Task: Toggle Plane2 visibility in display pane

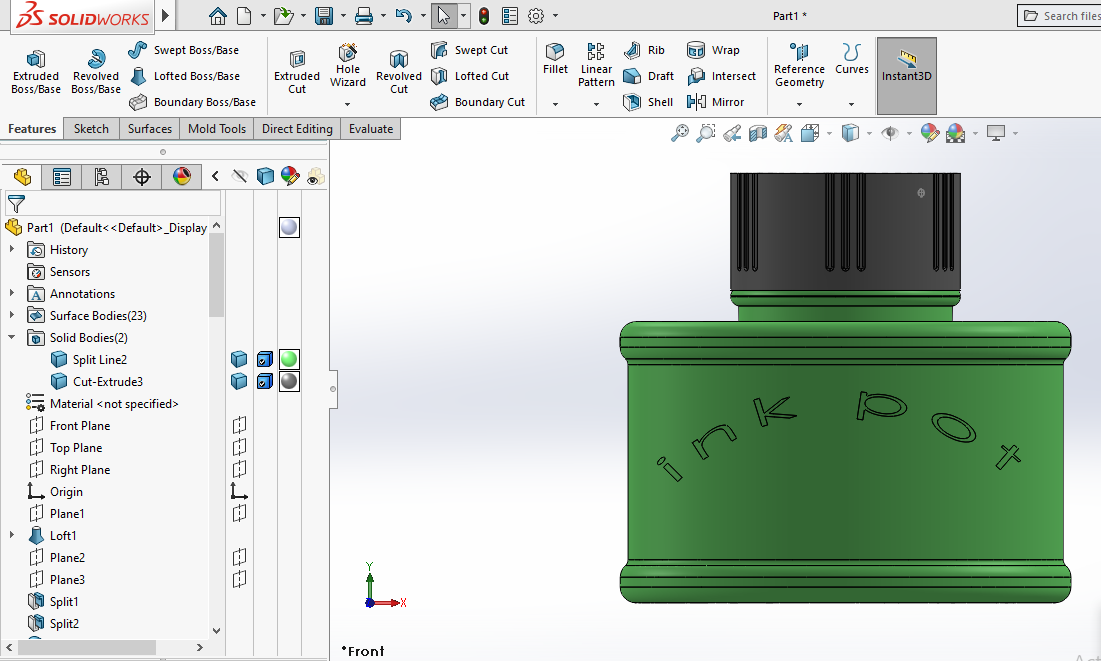Action: point(239,557)
